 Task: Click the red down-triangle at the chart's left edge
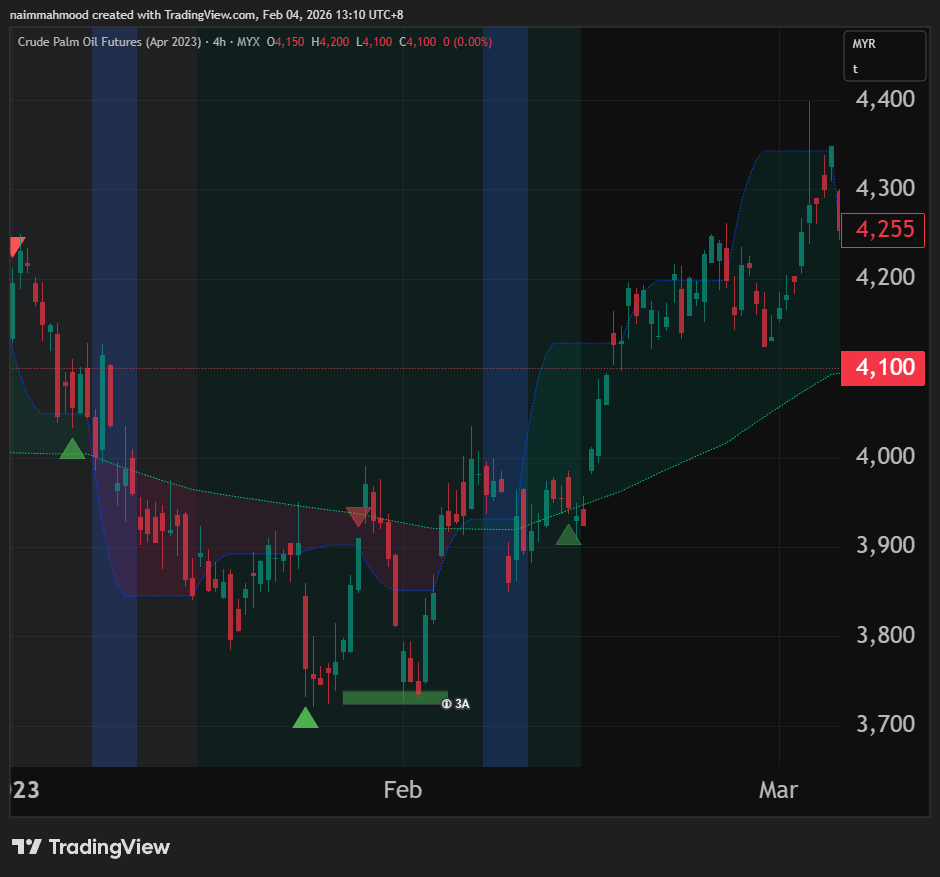pos(16,246)
